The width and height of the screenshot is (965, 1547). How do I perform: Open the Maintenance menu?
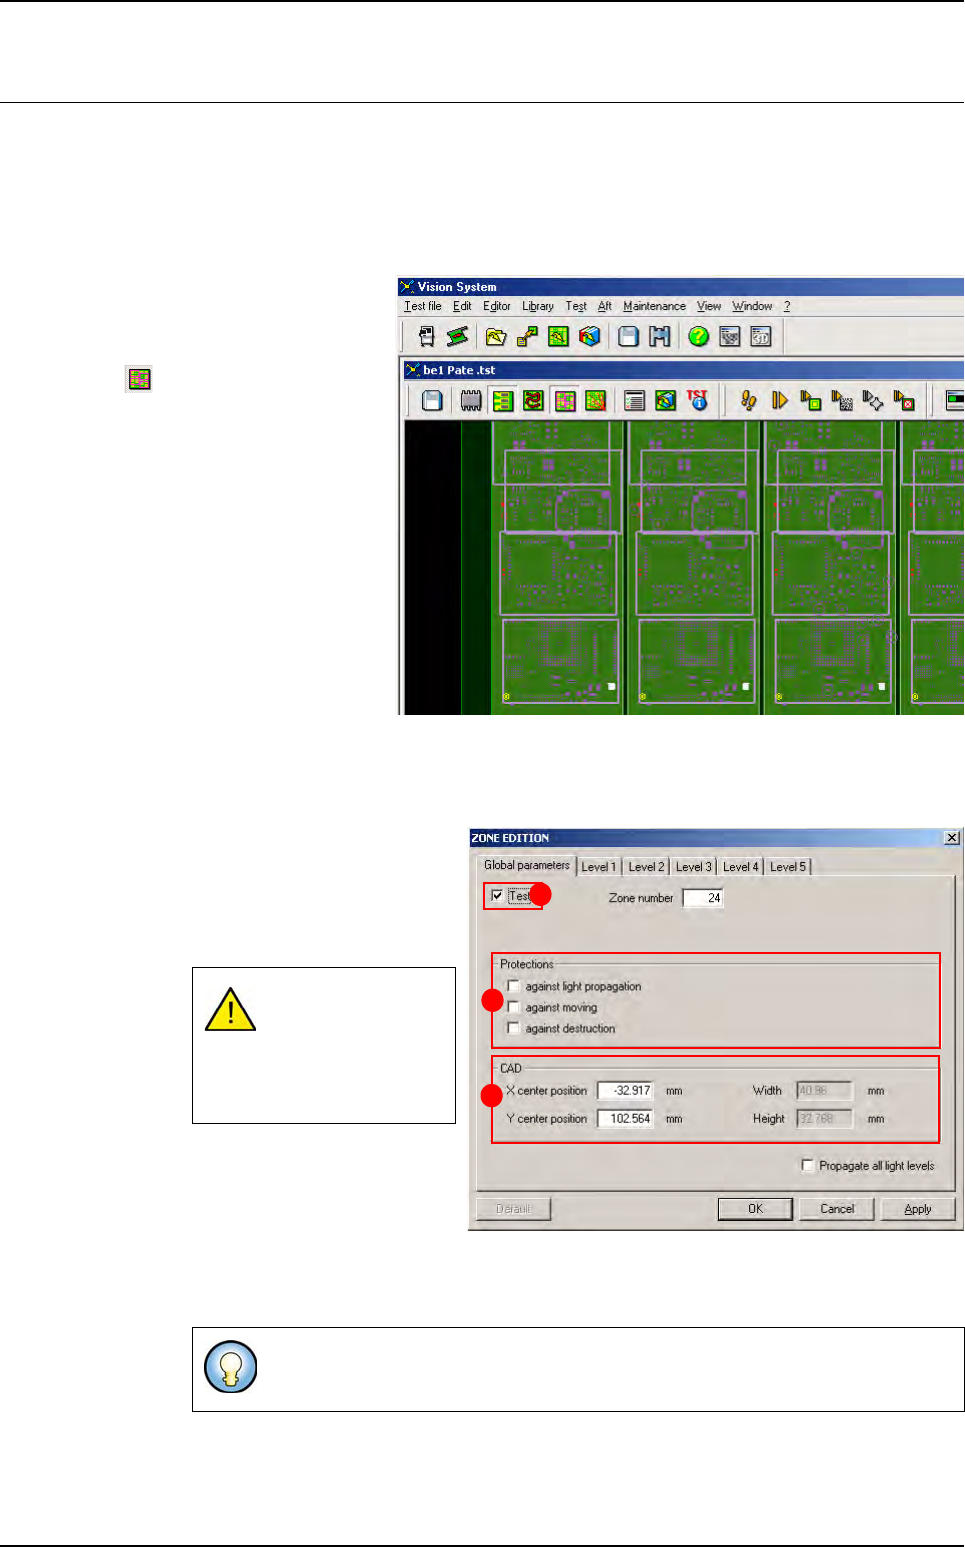[x=654, y=306]
